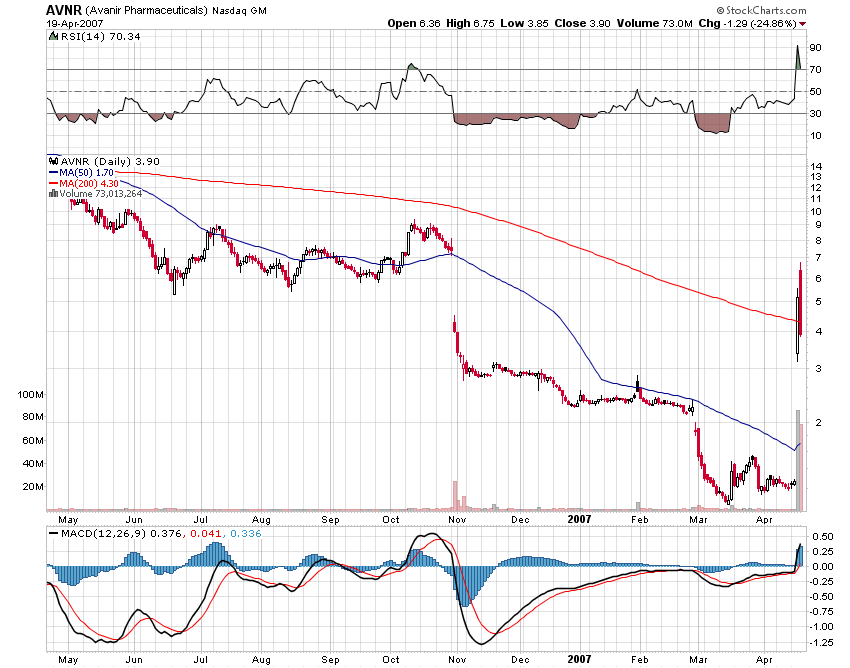
Task: Click the Chg -1.29 (-24.86%) value
Action: 748,23
